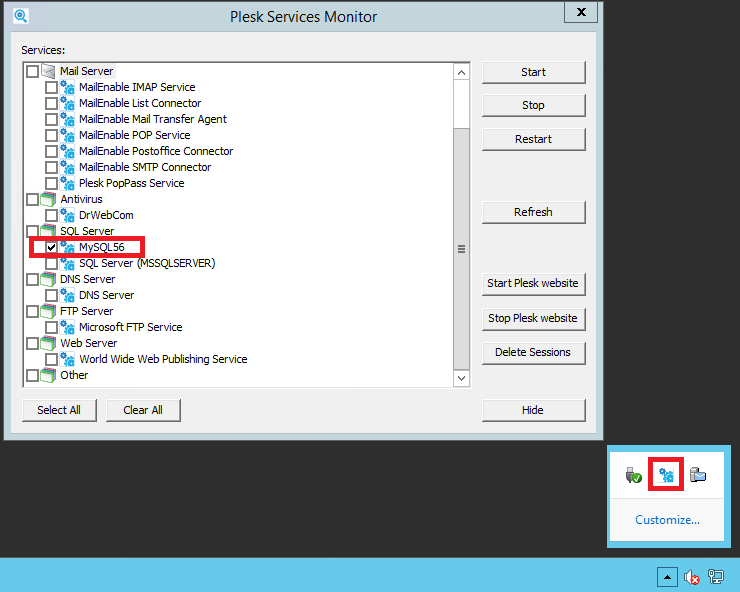Click the Web Server group icon
Image resolution: width=740 pixels, height=592 pixels.
tap(49, 343)
